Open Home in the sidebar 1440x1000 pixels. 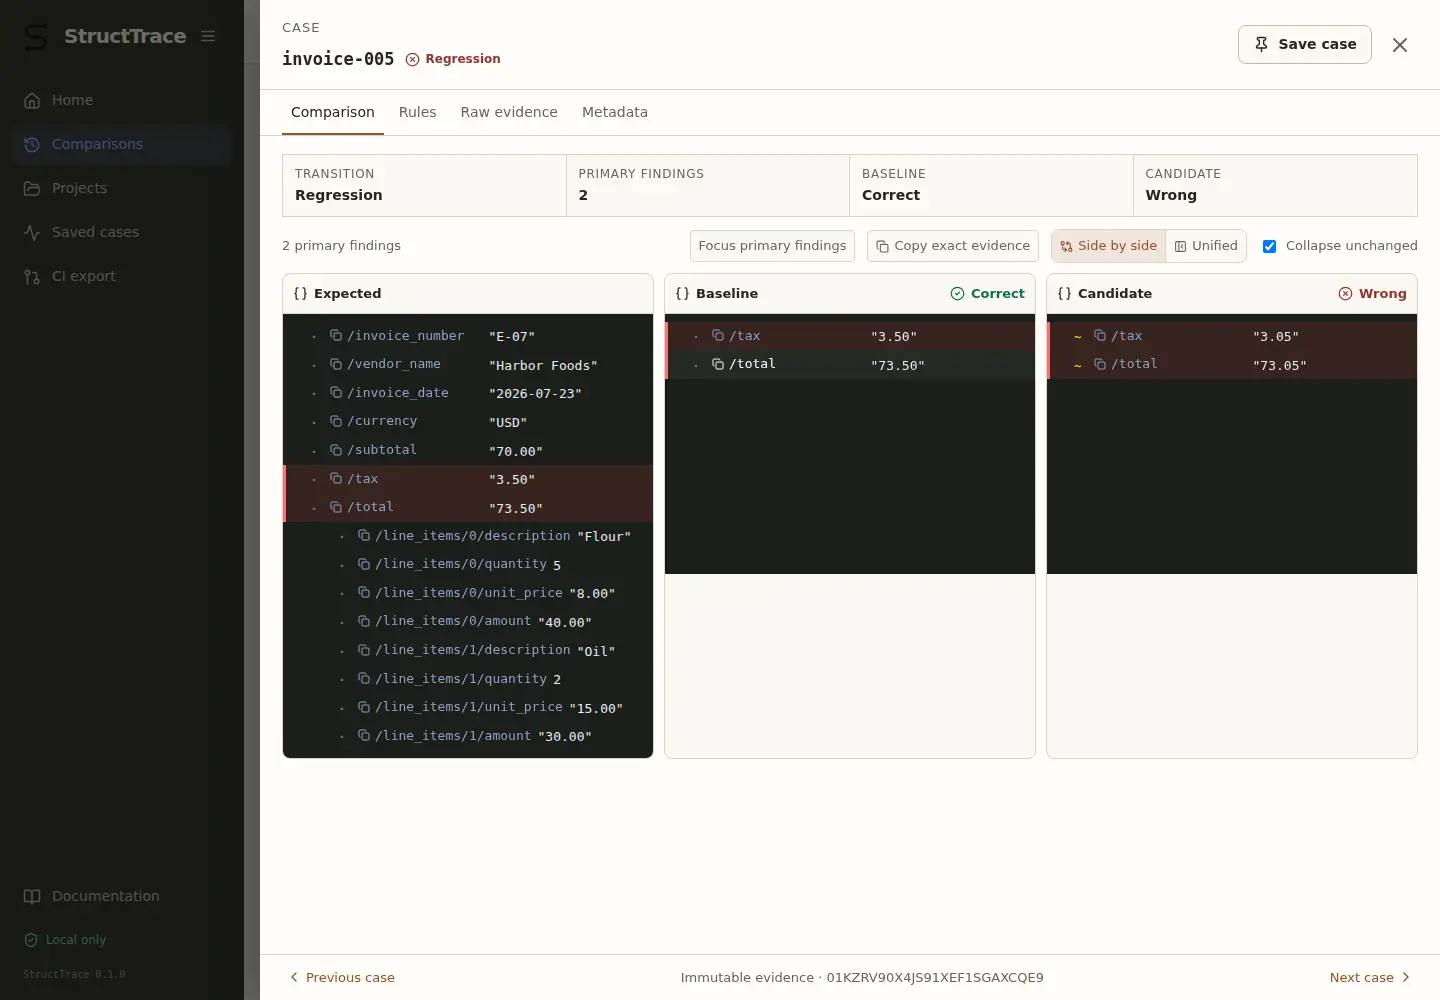tap(122, 100)
